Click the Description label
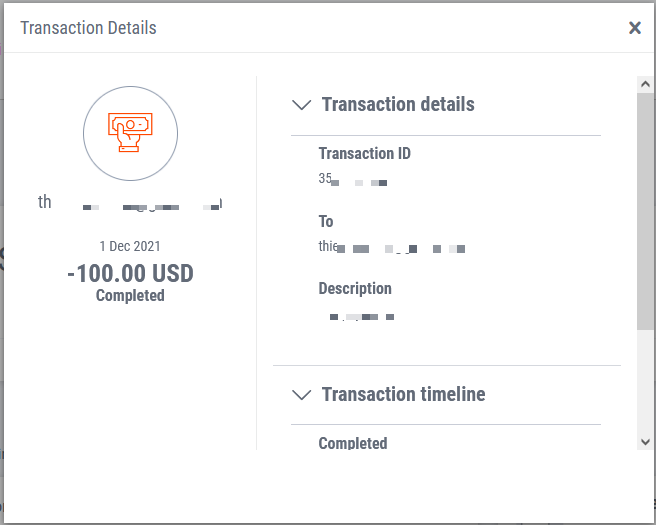The height and width of the screenshot is (525, 656). 355,288
